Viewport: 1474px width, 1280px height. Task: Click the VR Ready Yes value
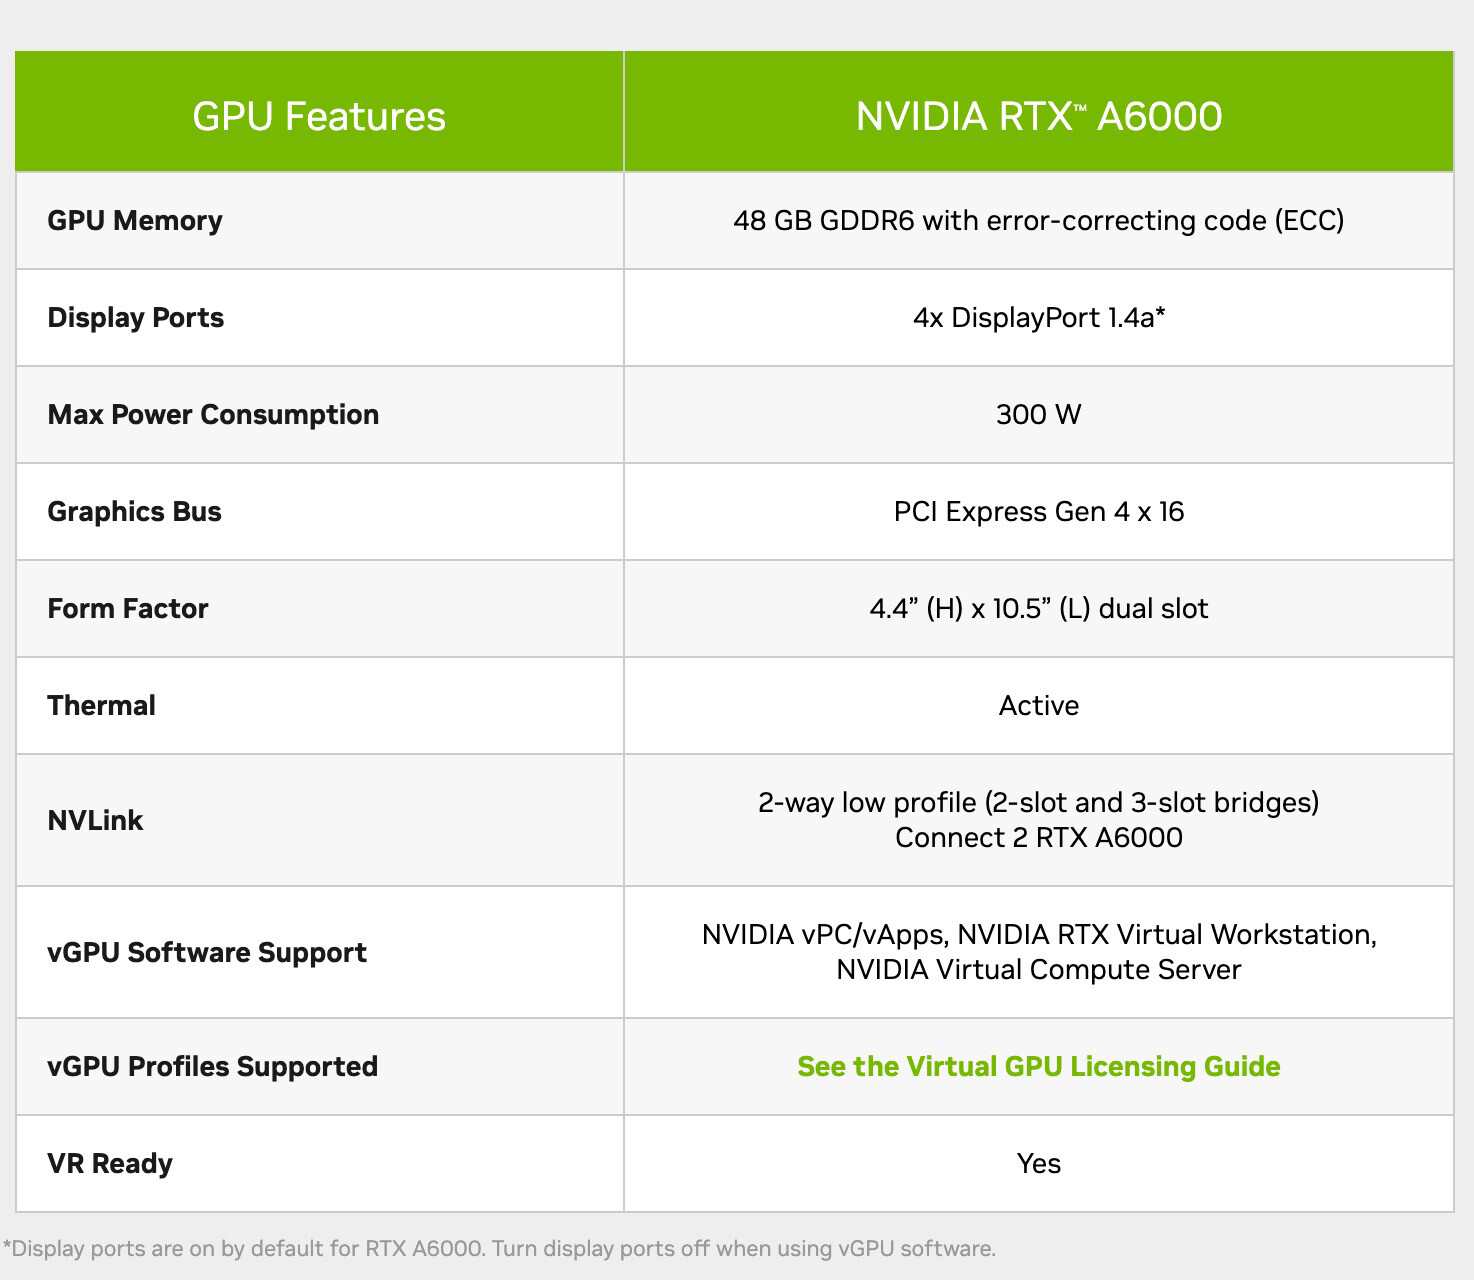1038,1163
